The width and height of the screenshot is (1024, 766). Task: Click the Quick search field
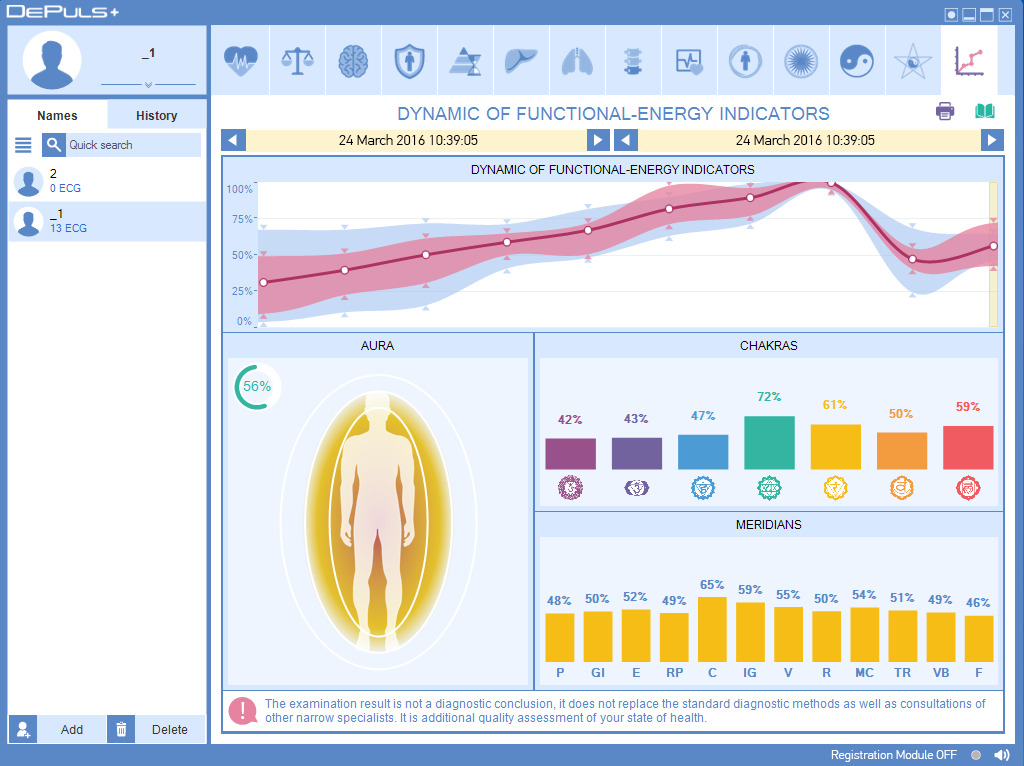pyautogui.click(x=132, y=145)
